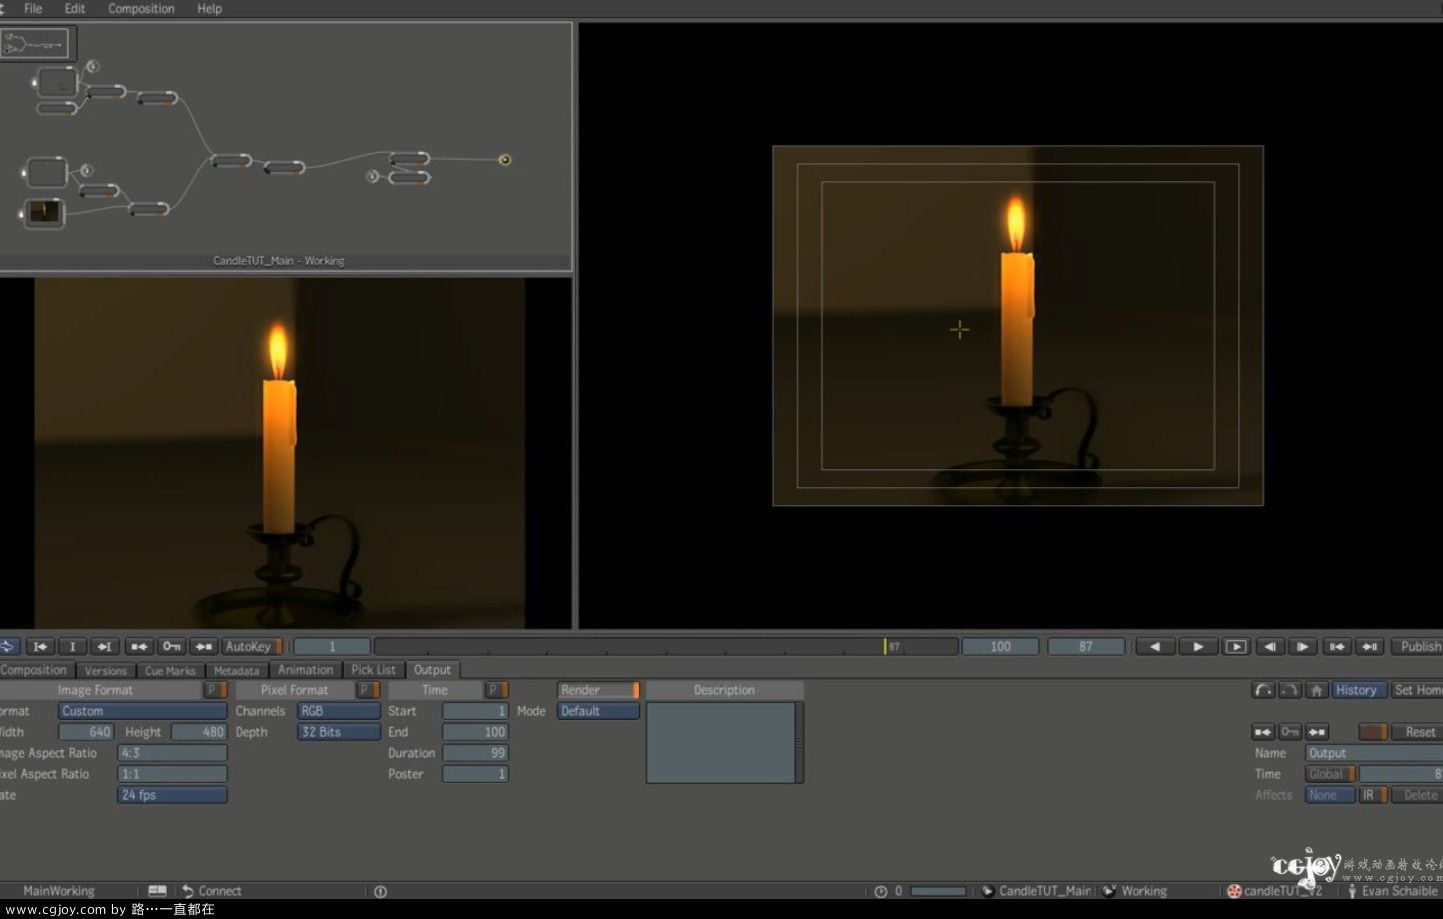The image size is (1443, 919).
Task: Toggle the IR button
Action: coord(1373,795)
